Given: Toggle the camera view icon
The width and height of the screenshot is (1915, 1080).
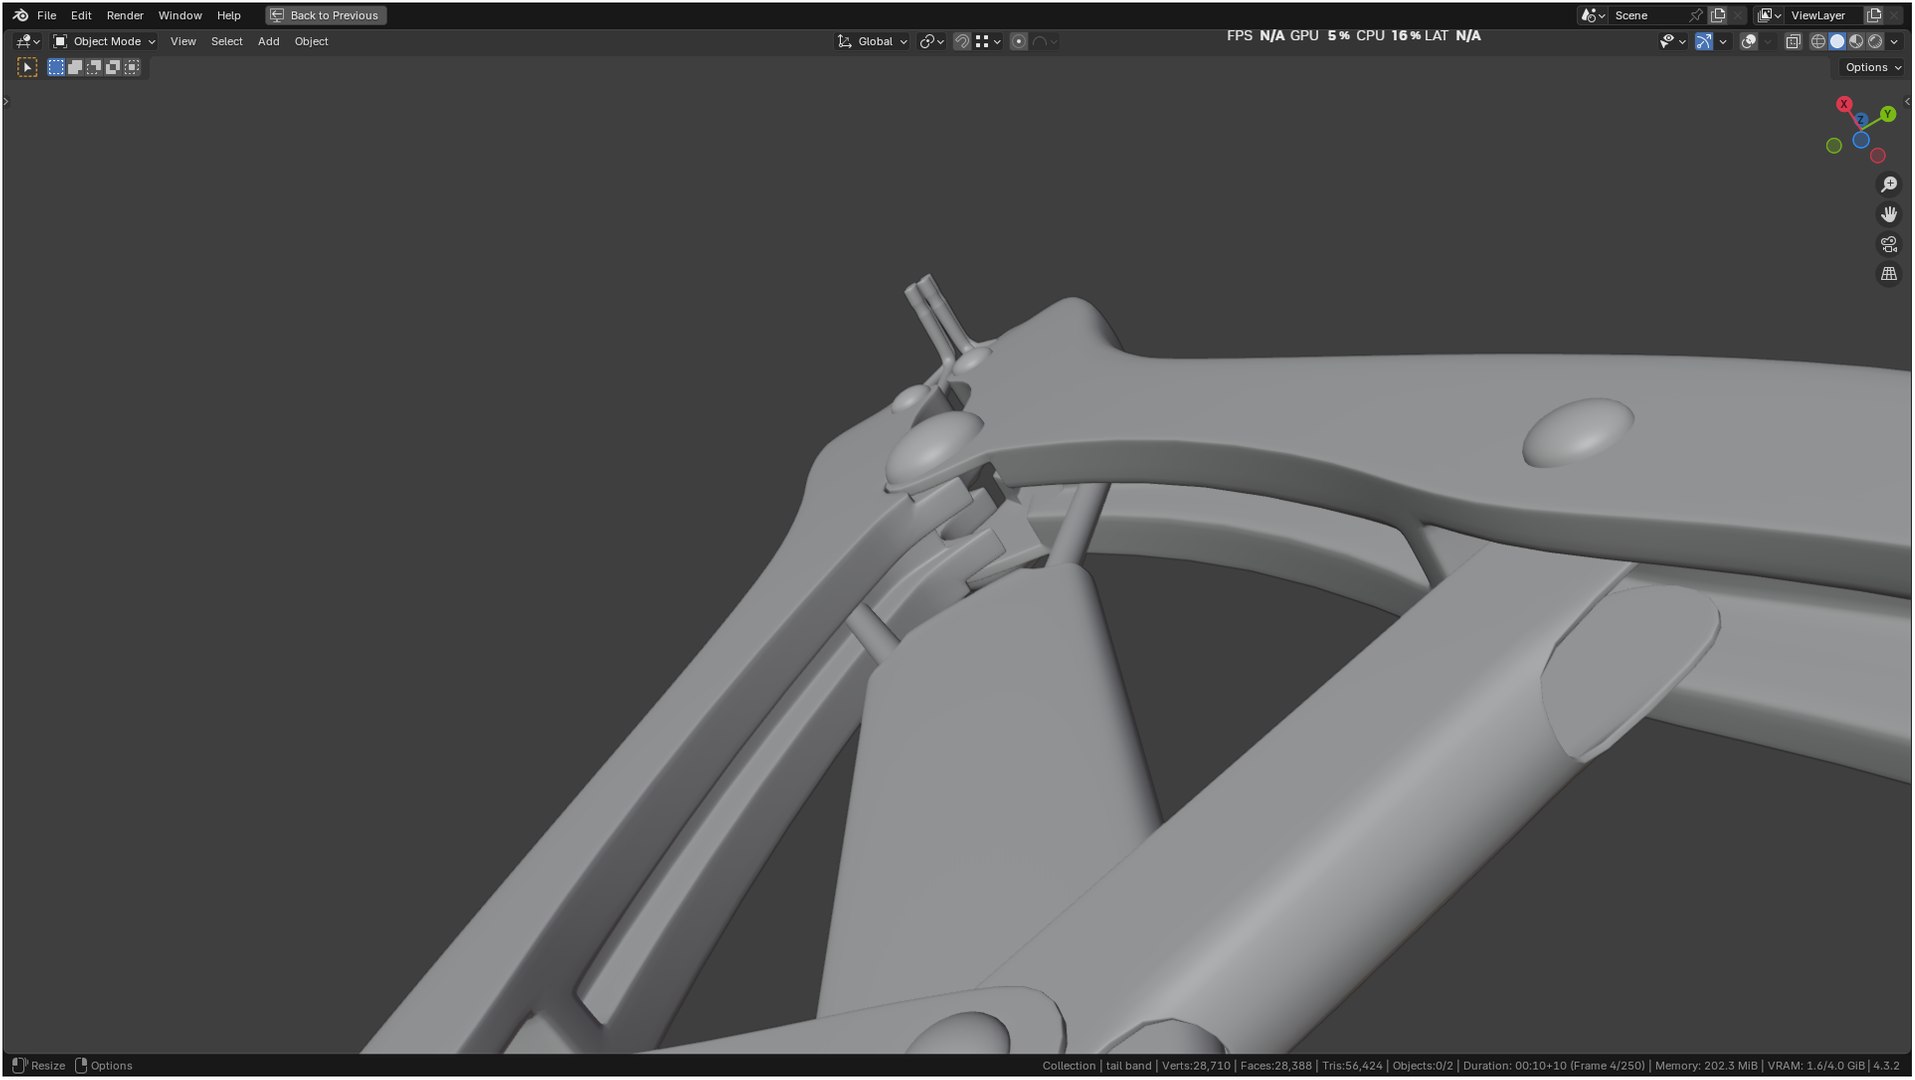Looking at the screenshot, I should [1888, 244].
